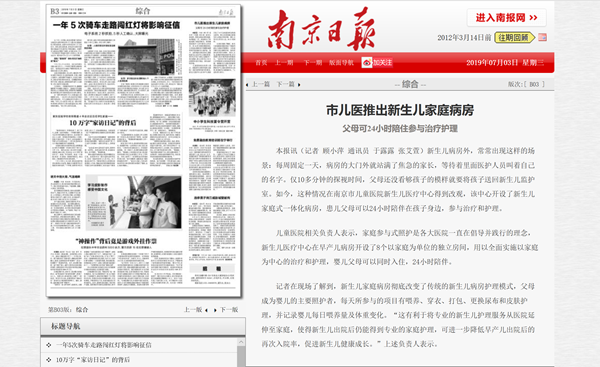Click the 10万字"家访日记"的背后 headline in thumbnail
Screen dimensions: 600x367
click(x=103, y=123)
